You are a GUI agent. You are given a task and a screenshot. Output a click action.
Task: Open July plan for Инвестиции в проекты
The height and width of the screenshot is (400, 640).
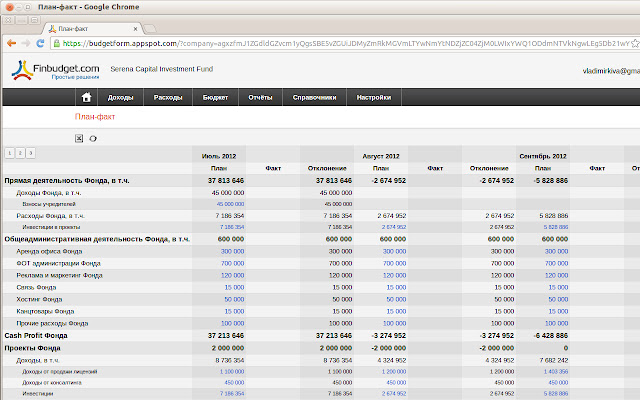232,227
